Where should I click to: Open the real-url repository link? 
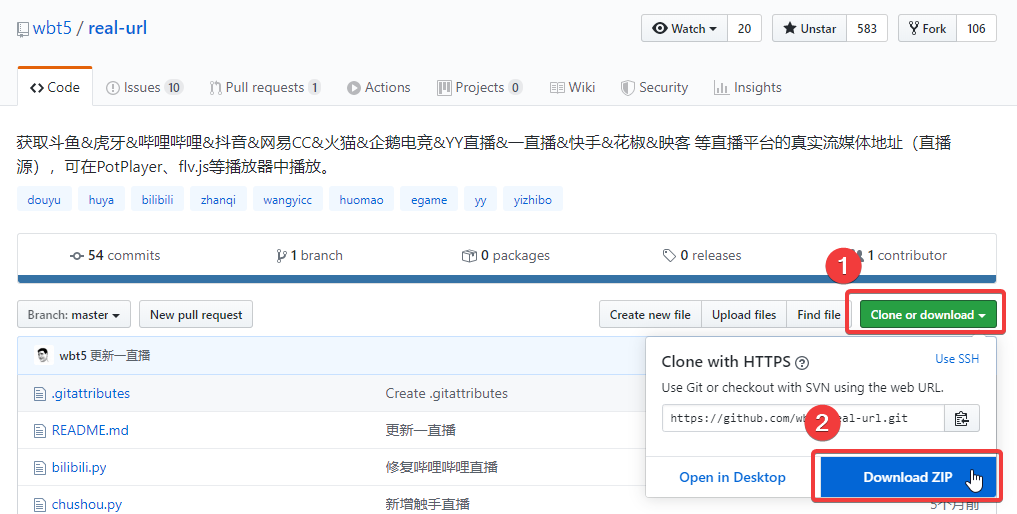(117, 28)
